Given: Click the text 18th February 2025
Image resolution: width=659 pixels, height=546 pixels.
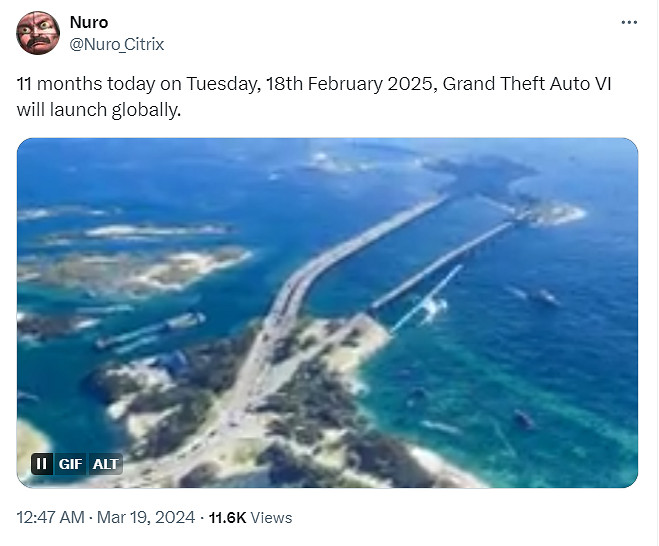Looking at the screenshot, I should pyautogui.click(x=344, y=84).
